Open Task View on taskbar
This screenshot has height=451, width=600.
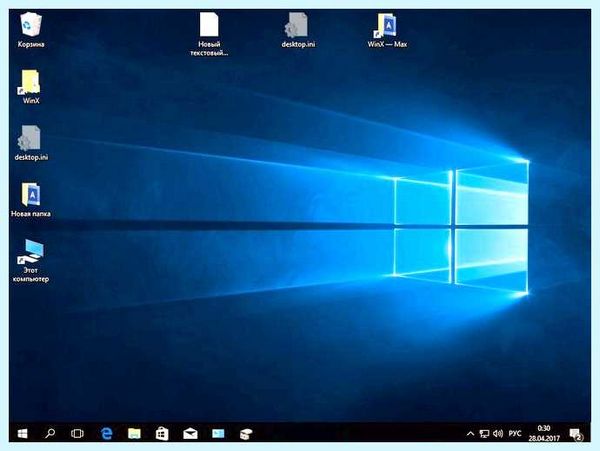pyautogui.click(x=77, y=433)
